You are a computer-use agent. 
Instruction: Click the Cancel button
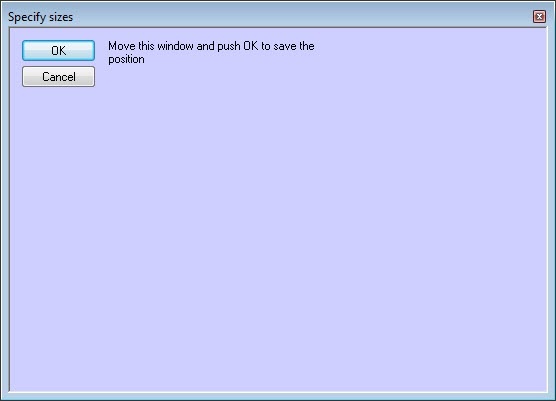click(x=59, y=77)
